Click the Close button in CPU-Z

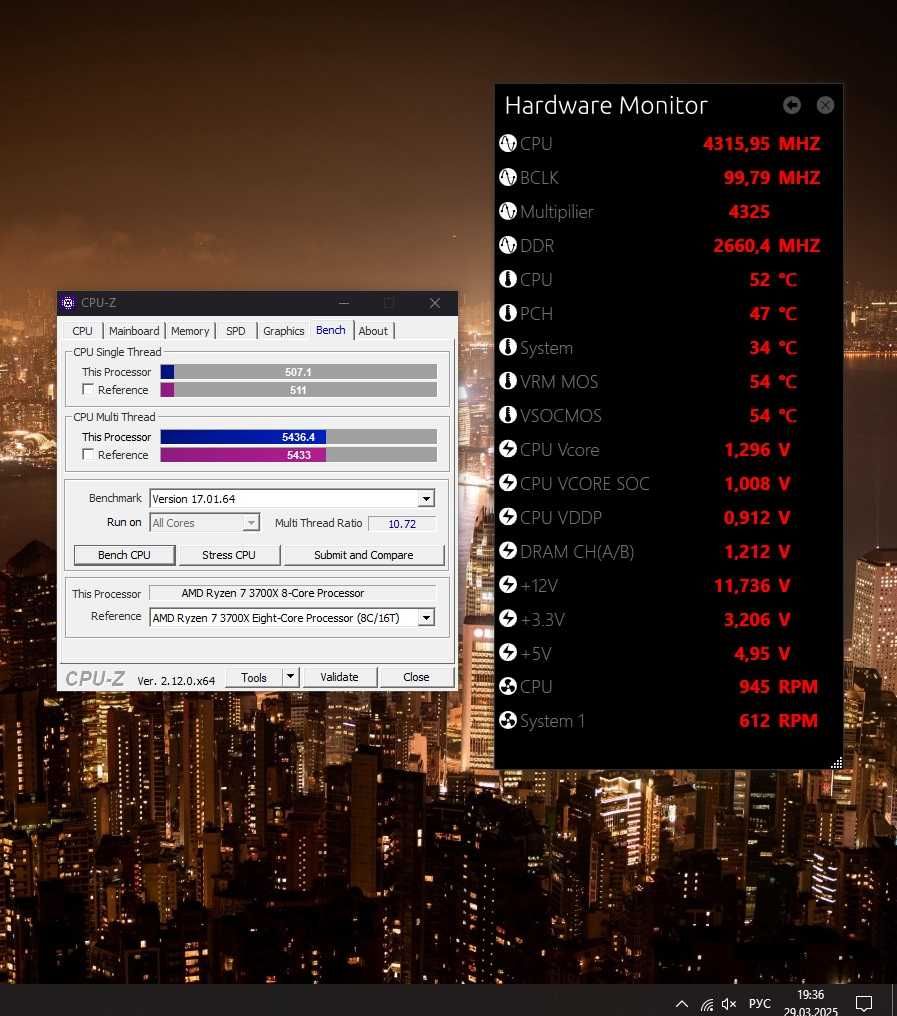tap(416, 676)
